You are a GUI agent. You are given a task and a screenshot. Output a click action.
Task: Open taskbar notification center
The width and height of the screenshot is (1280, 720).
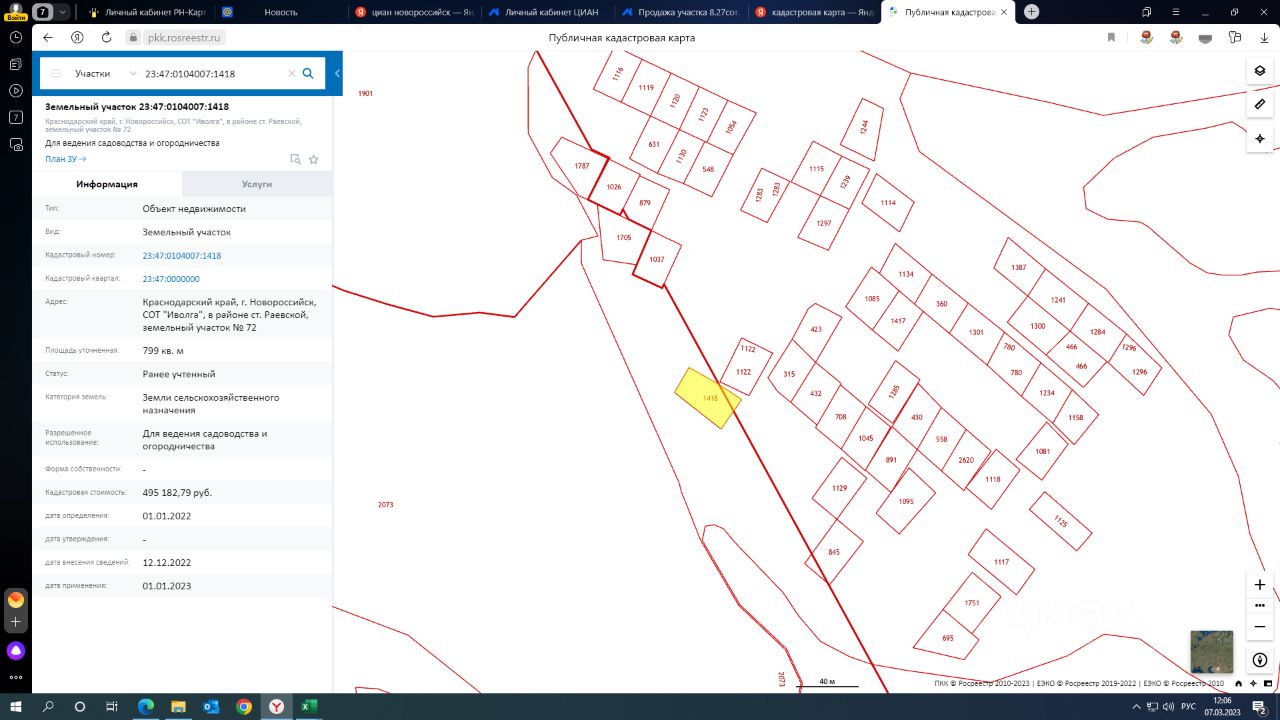1261,706
